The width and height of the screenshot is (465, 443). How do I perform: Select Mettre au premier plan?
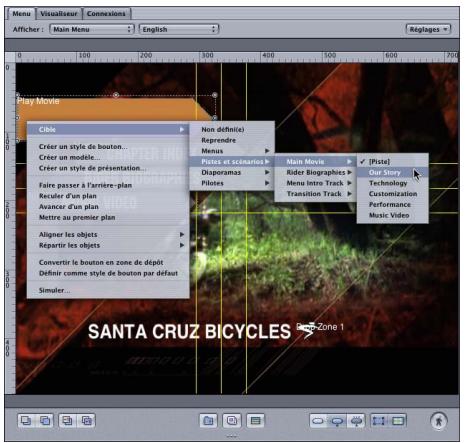pos(108,217)
